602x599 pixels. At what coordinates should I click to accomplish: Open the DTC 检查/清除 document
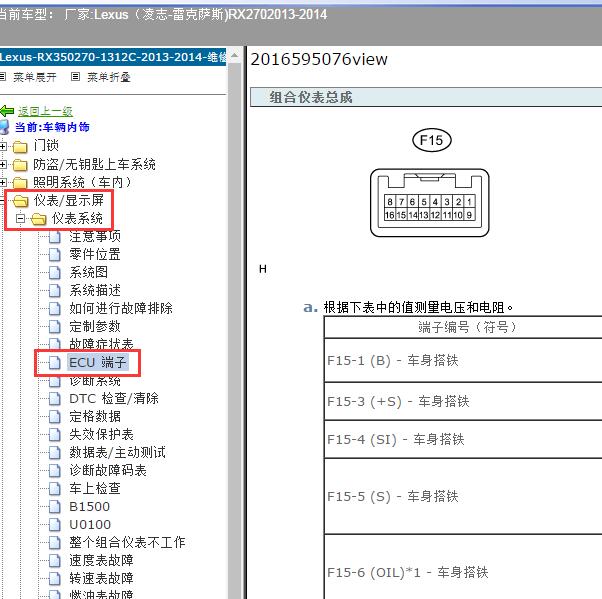tap(114, 399)
